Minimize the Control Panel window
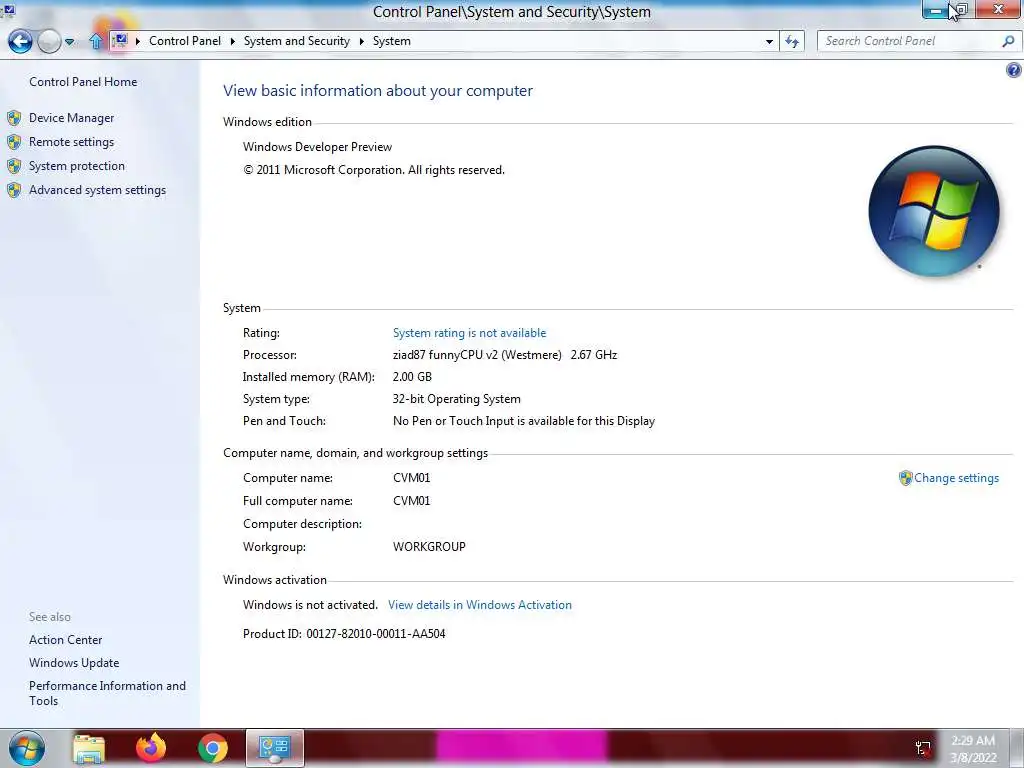 [x=935, y=9]
